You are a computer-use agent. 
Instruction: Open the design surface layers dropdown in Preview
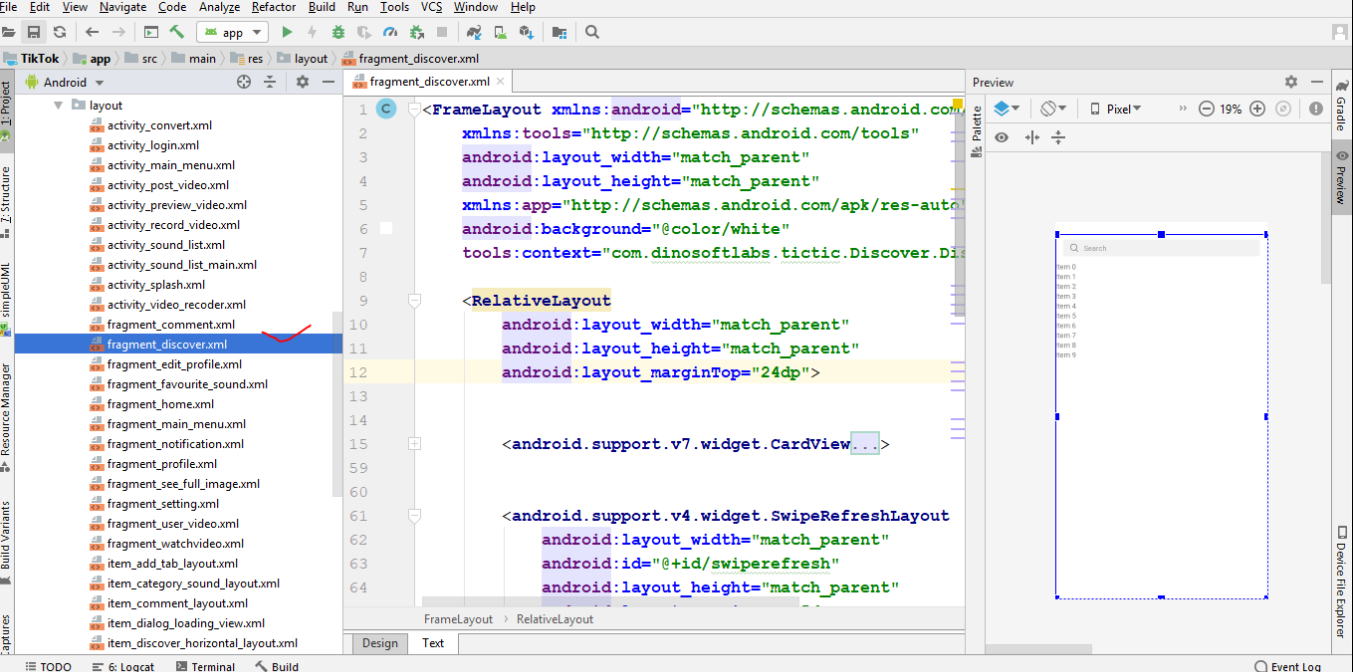1007,109
